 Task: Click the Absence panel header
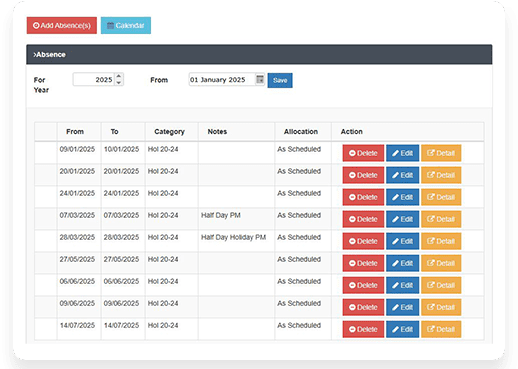click(259, 54)
